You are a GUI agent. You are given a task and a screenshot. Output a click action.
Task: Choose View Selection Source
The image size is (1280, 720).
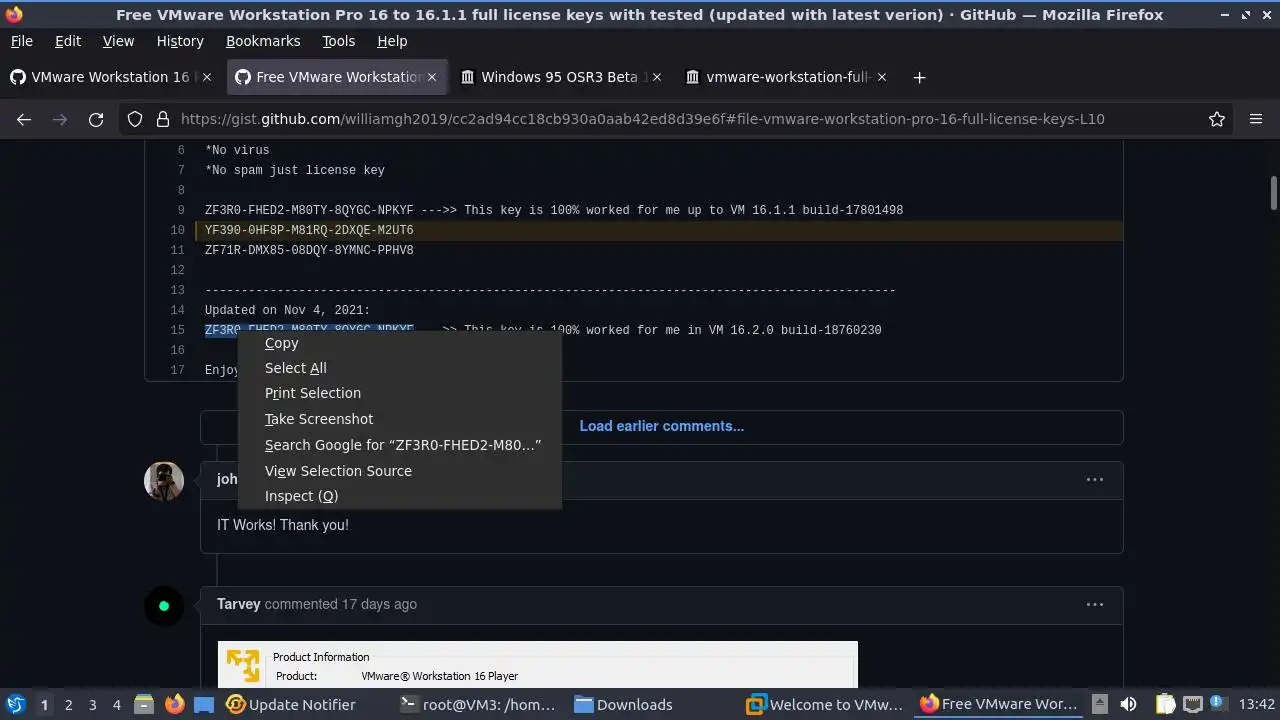[x=400, y=471]
